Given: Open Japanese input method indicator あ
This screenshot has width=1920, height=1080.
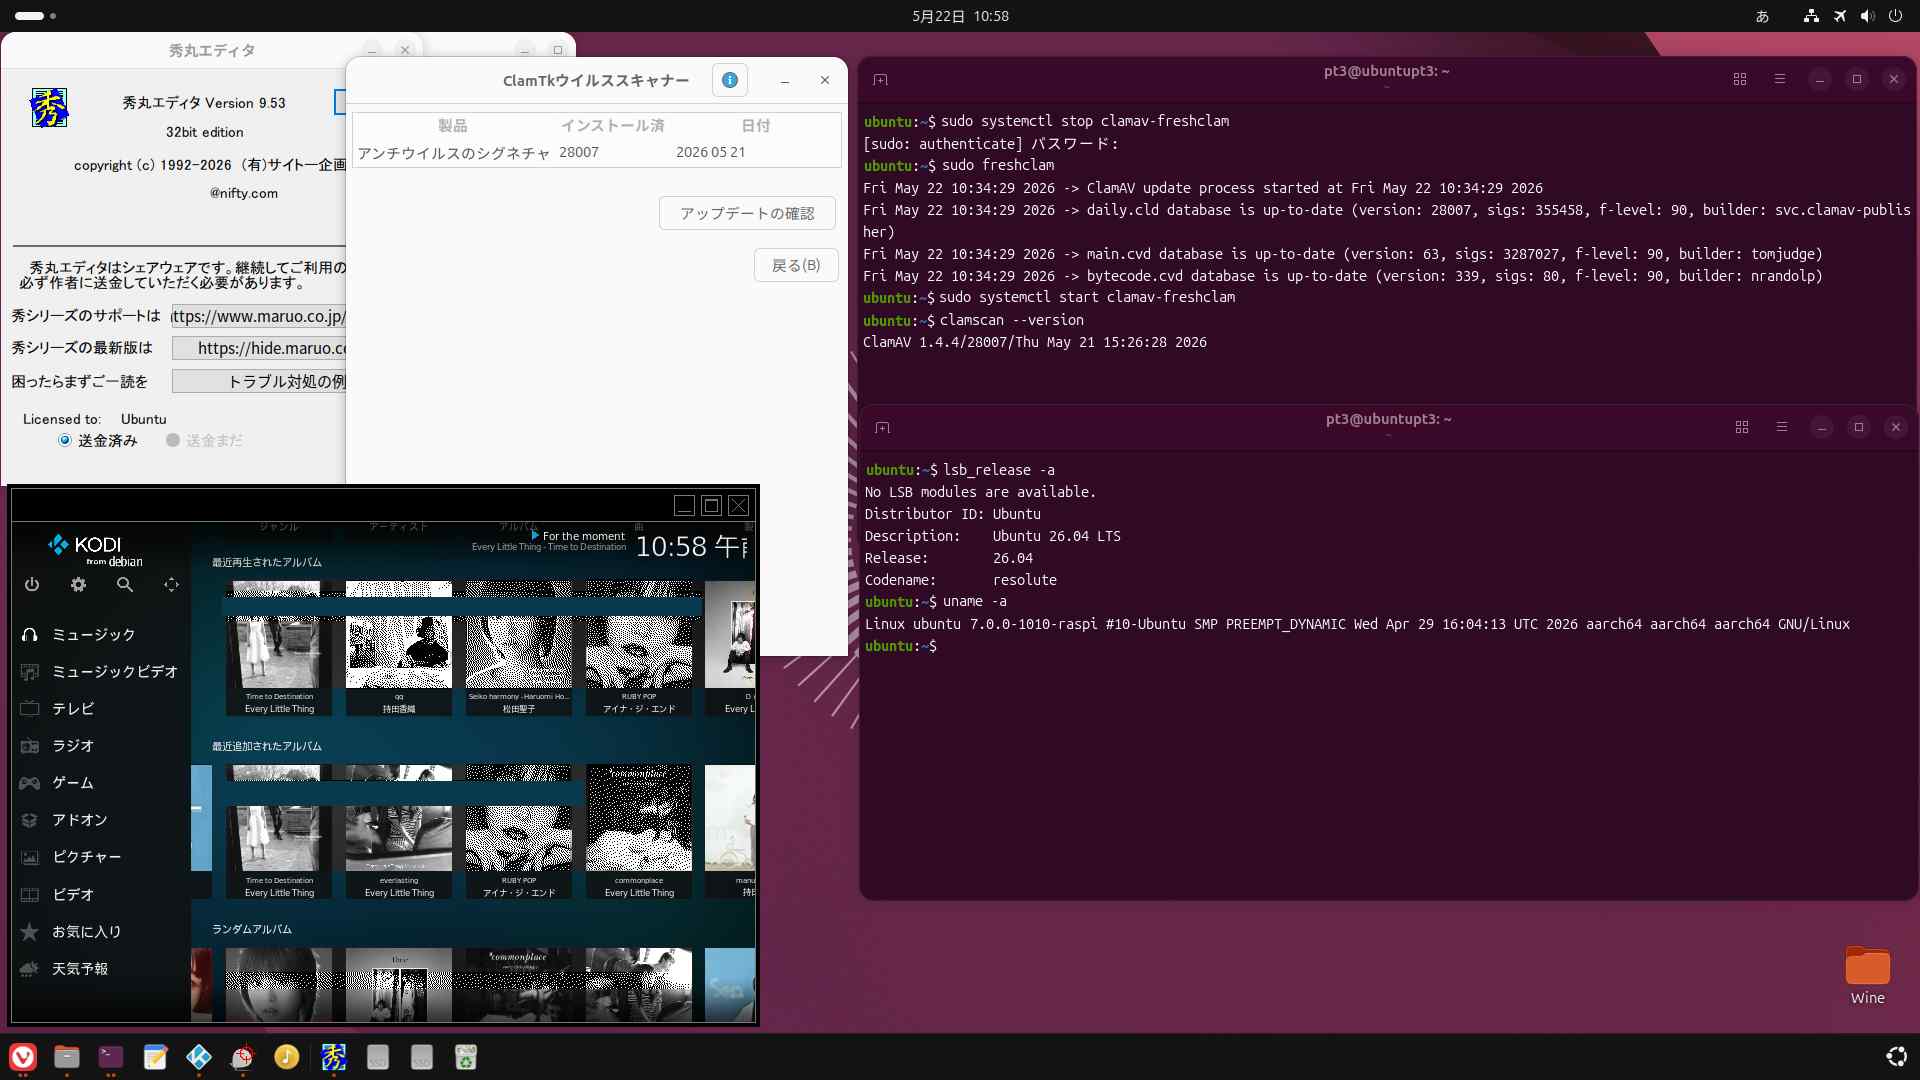Looking at the screenshot, I should (x=1762, y=16).
